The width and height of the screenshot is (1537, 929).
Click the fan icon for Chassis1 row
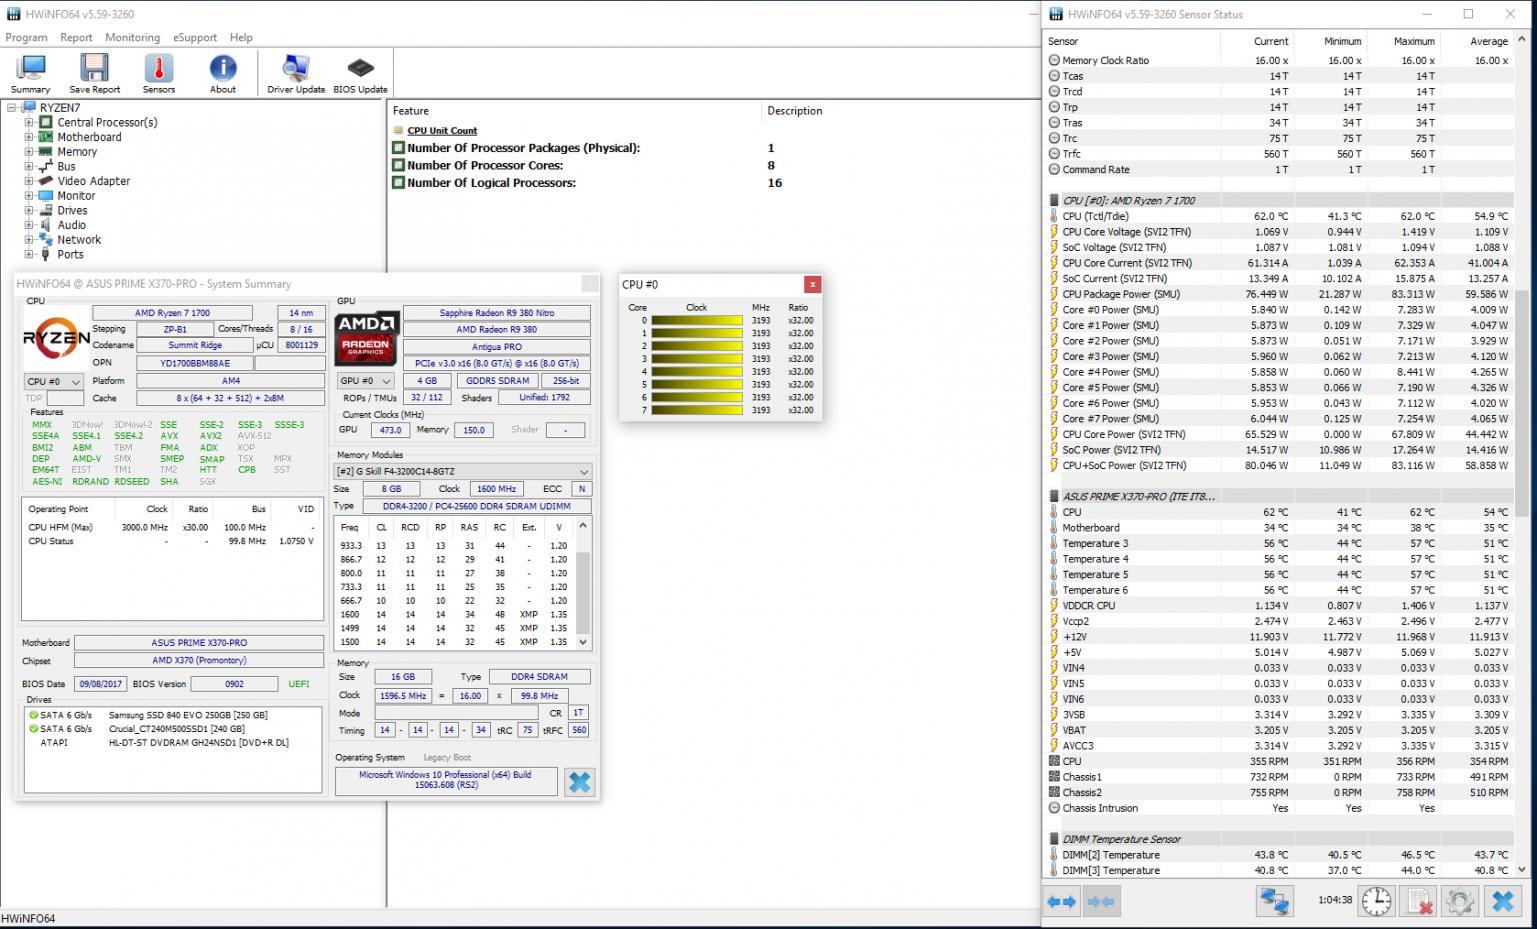coord(1054,777)
